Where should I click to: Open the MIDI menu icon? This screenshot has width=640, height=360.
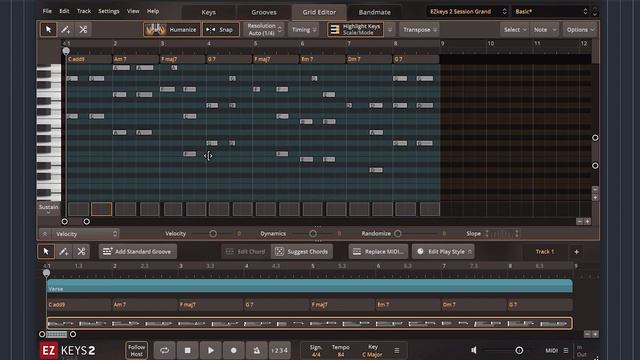coord(566,350)
